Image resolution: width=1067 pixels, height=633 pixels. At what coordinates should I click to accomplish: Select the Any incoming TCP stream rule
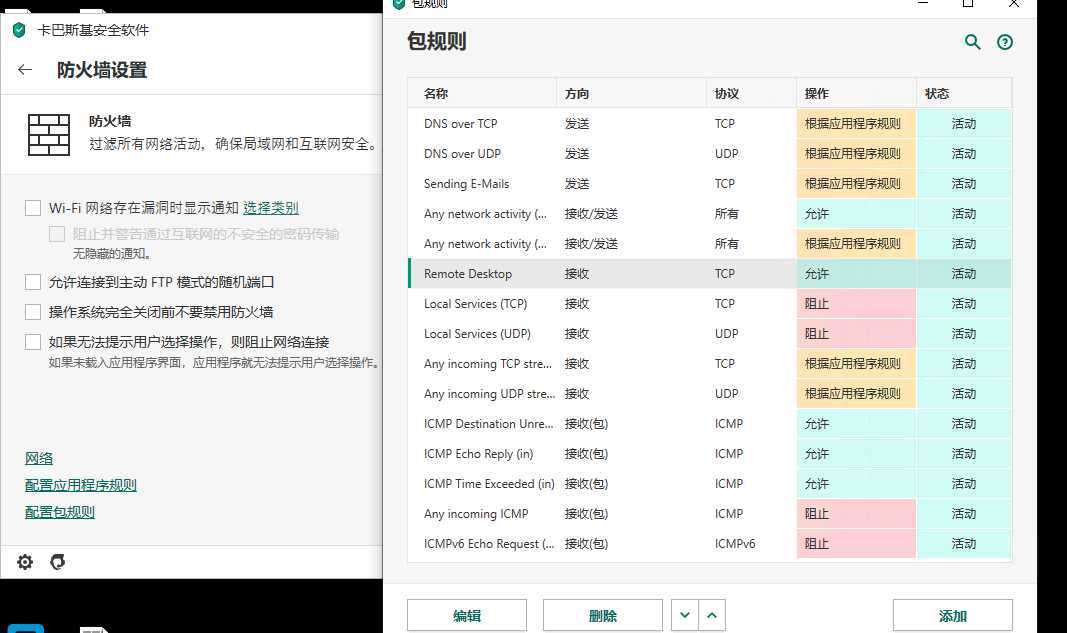tap(710, 363)
